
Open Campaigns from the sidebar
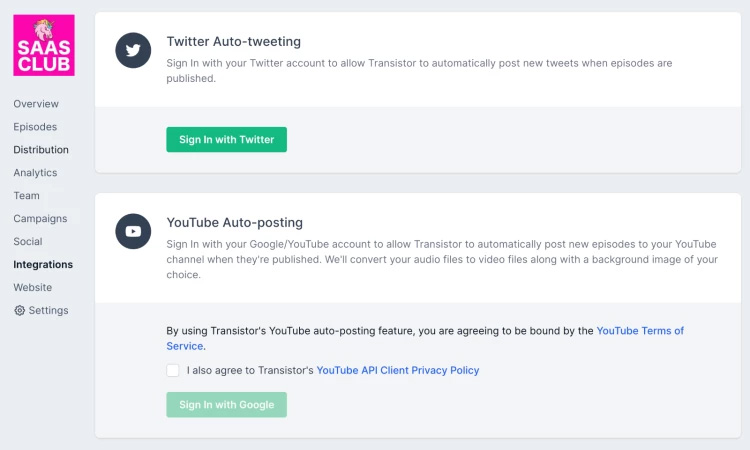coord(40,219)
